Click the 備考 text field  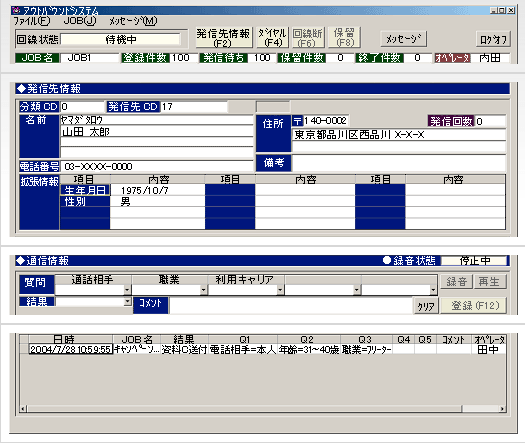398,163
